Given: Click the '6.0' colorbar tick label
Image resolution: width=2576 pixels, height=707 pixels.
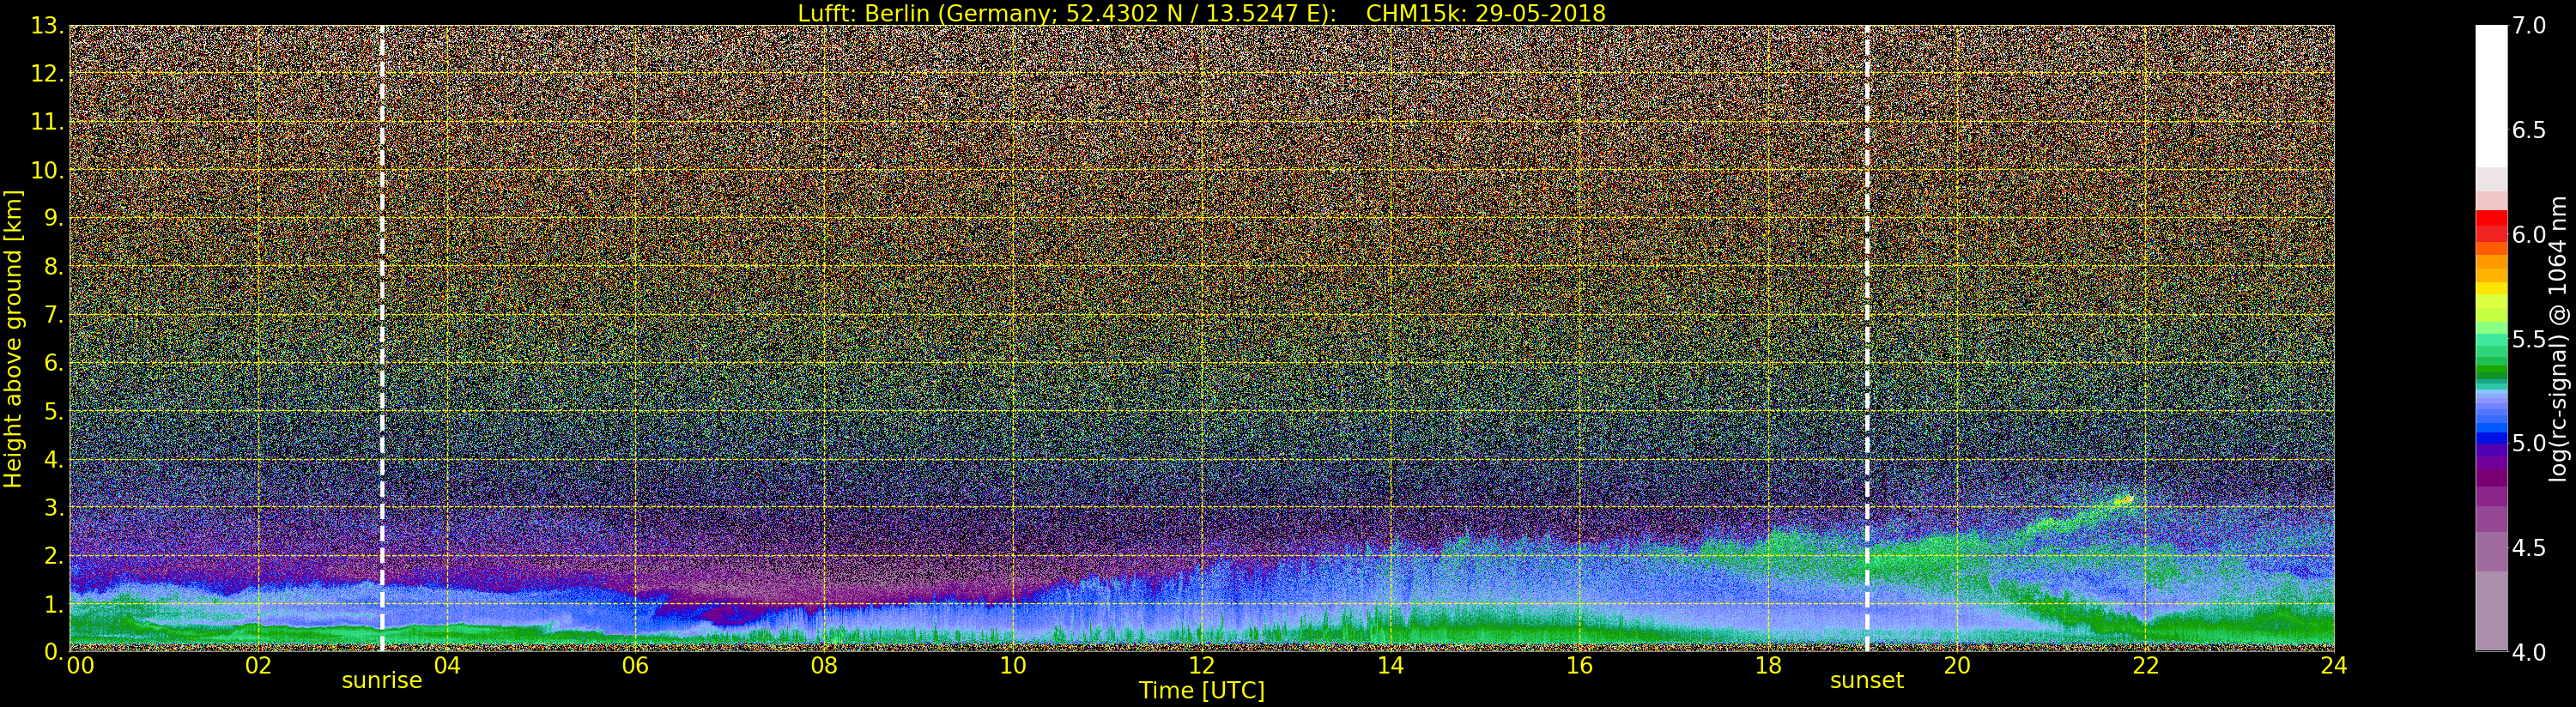Looking at the screenshot, I should point(2529,234).
